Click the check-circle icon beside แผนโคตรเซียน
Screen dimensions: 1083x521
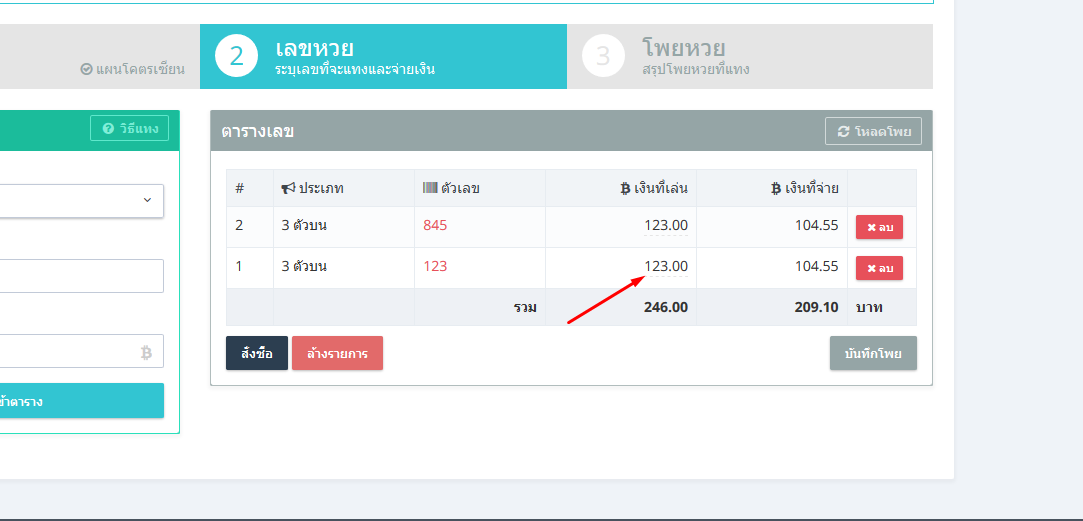pos(86,70)
